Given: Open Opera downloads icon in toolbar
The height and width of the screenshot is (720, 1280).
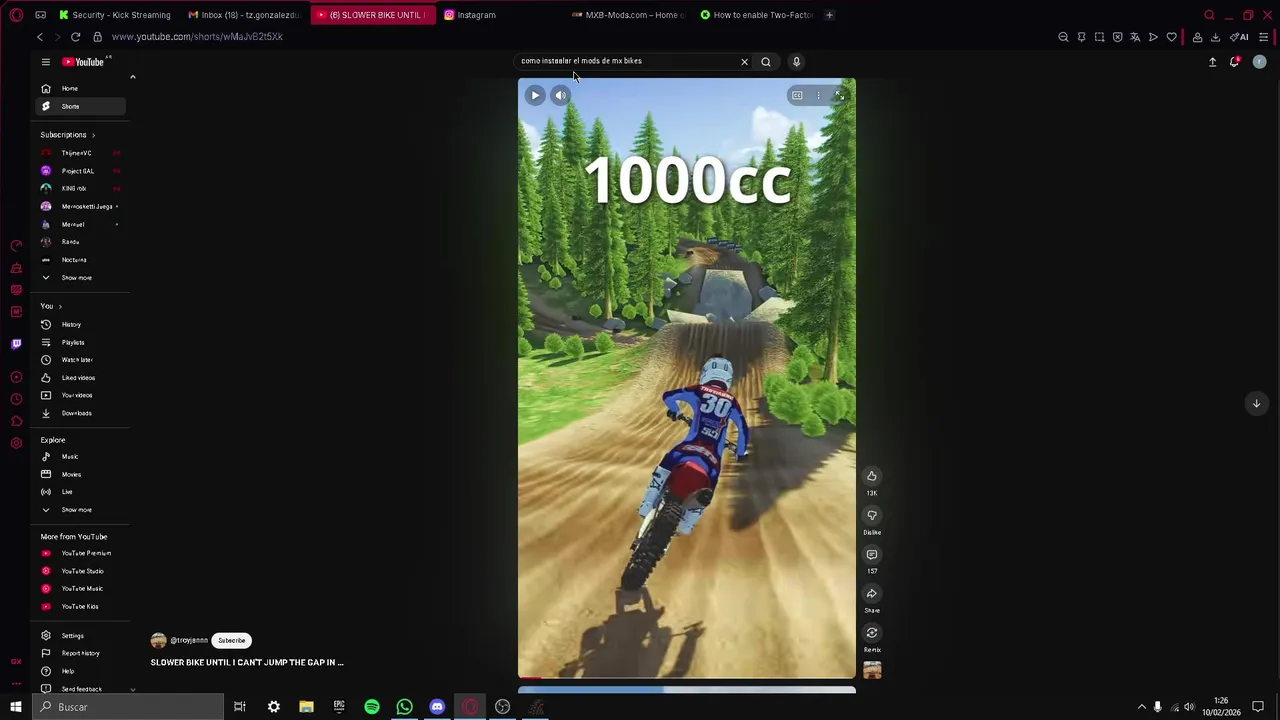Looking at the screenshot, I should tap(1215, 37).
